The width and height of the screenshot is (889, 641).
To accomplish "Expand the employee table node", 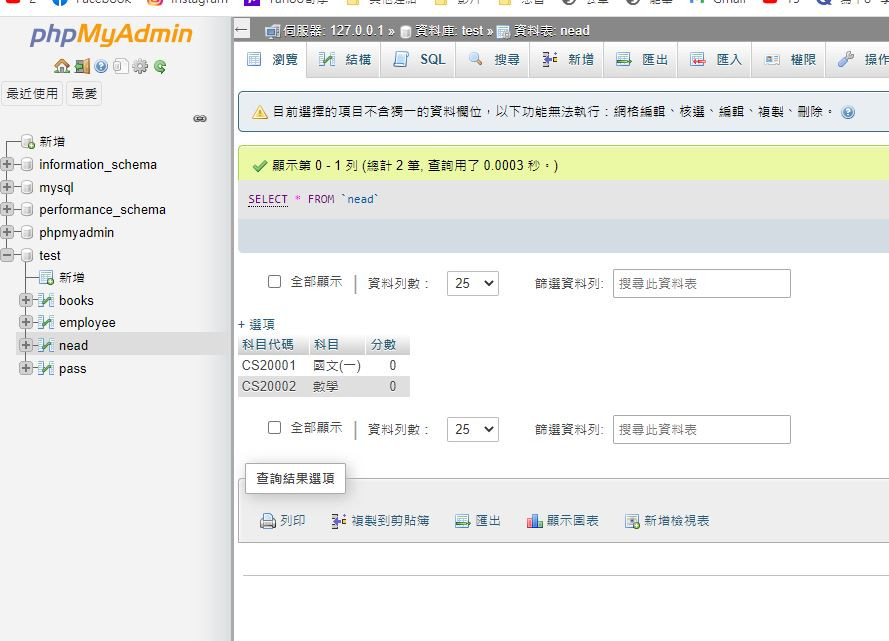I will pyautogui.click(x=26, y=322).
